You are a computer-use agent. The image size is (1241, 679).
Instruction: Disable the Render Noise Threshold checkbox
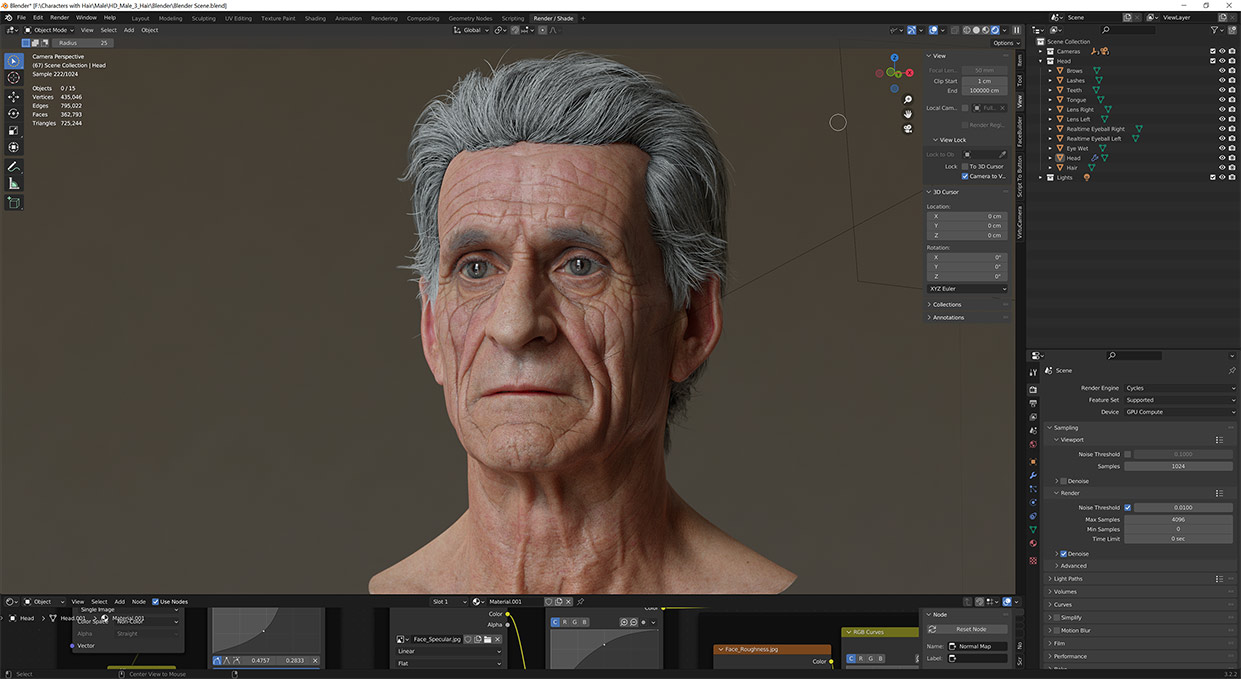point(1128,508)
